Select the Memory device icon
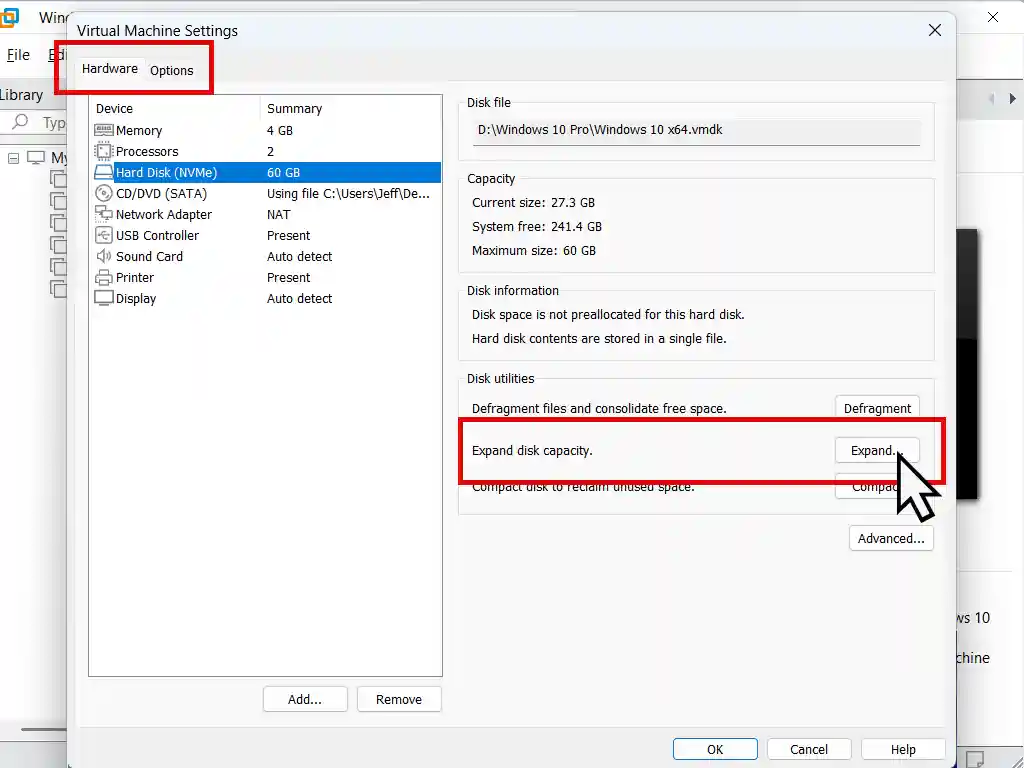 [x=103, y=131]
